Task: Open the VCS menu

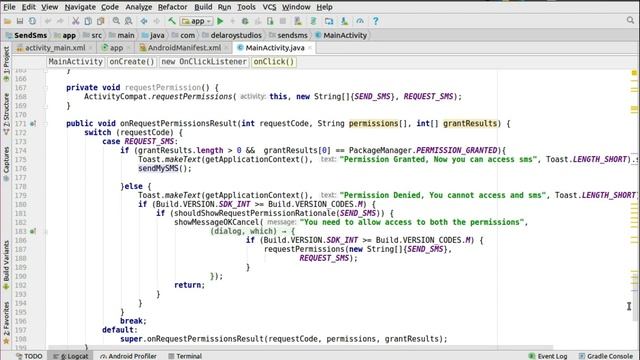Action: coord(269,7)
